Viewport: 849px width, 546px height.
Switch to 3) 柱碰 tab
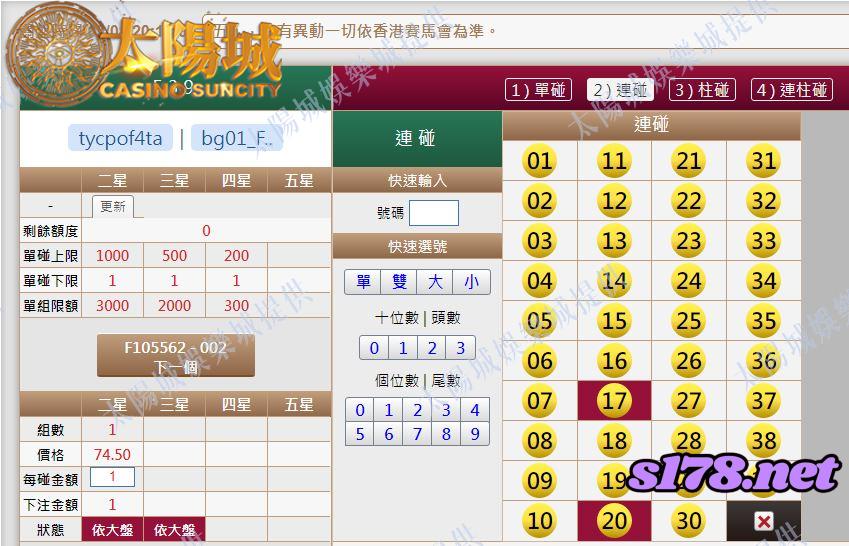pyautogui.click(x=702, y=90)
